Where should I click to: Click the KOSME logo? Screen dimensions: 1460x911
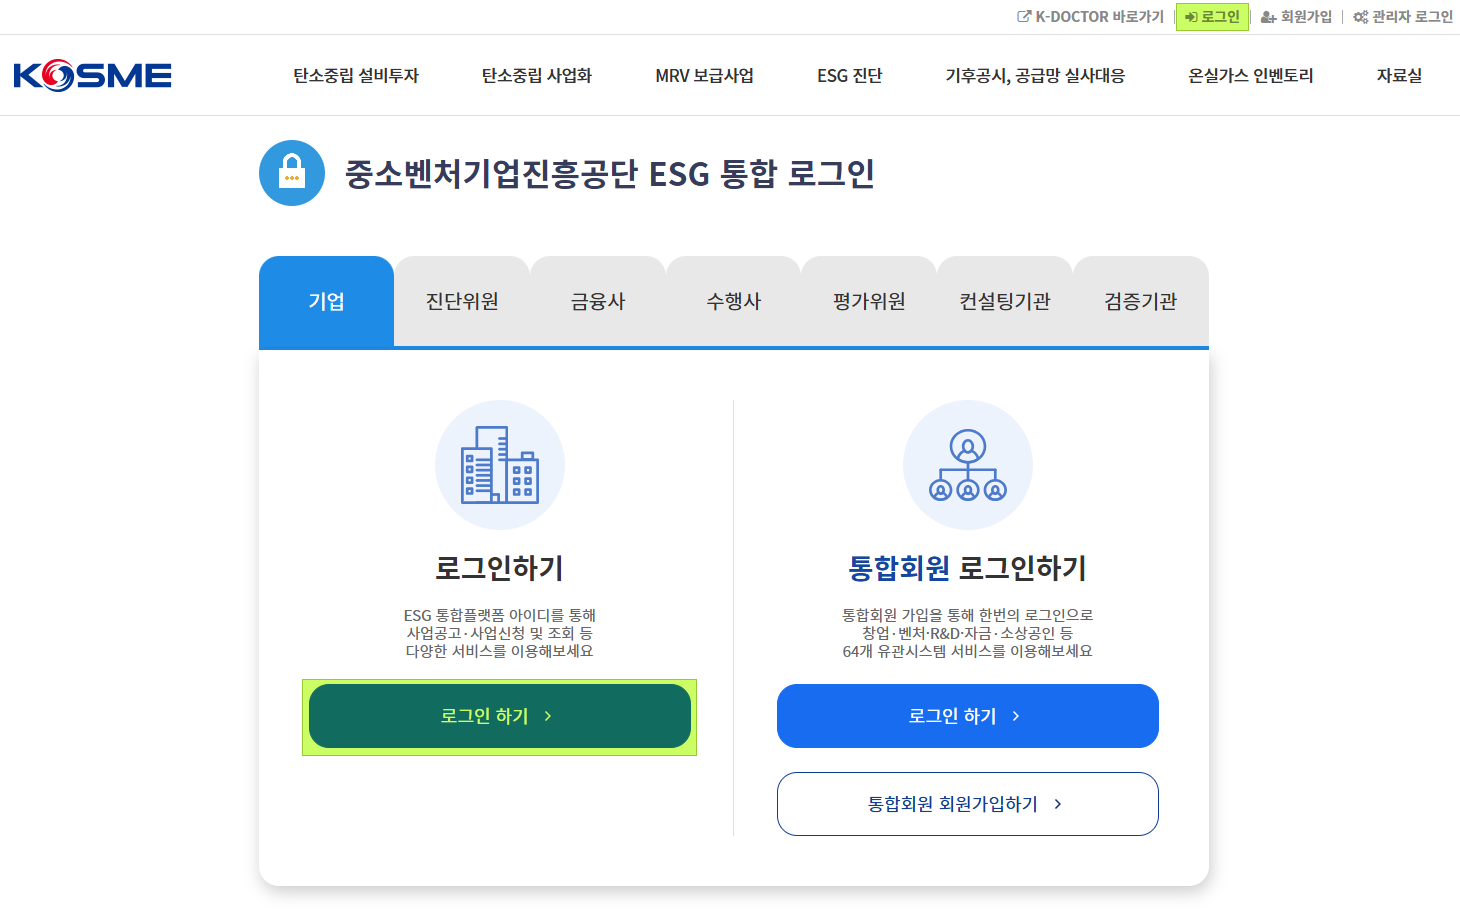point(92,76)
